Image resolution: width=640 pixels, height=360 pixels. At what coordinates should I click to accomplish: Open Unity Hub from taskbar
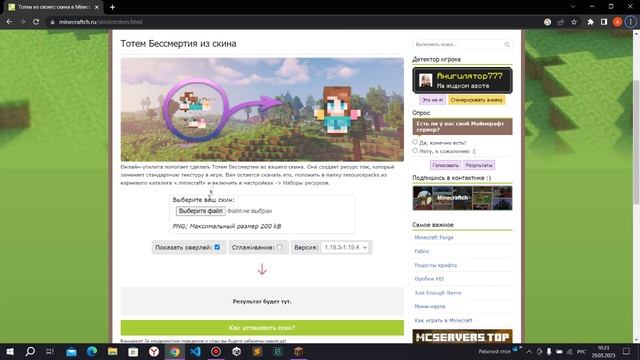coord(236,351)
